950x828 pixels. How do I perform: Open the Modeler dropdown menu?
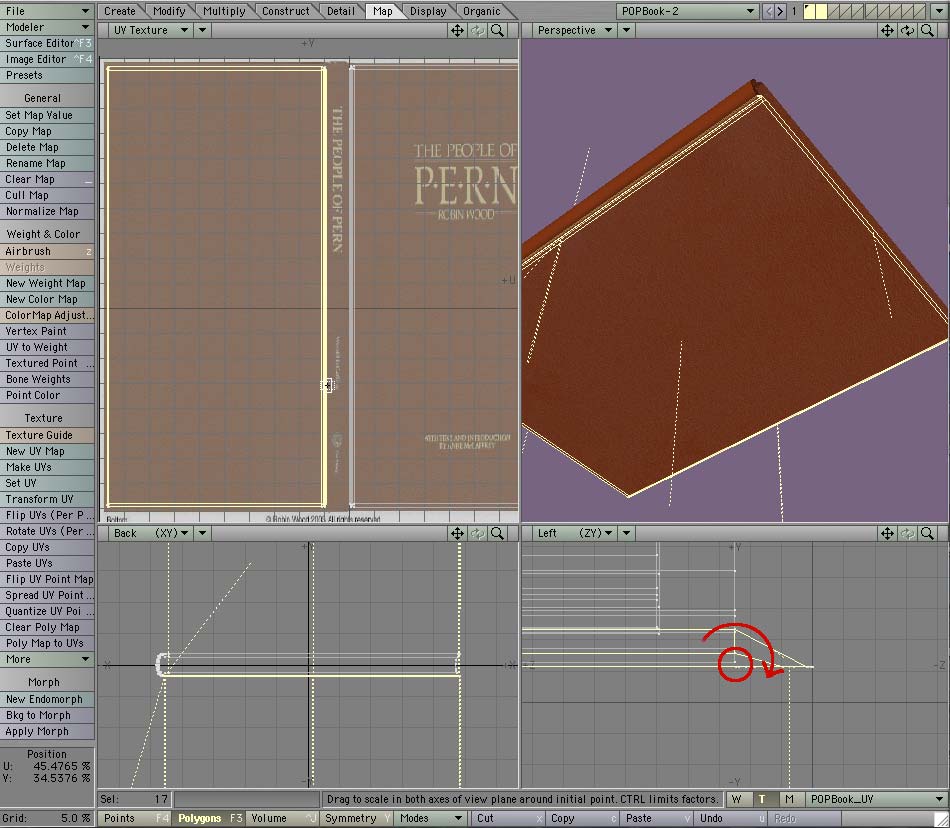(x=47, y=27)
